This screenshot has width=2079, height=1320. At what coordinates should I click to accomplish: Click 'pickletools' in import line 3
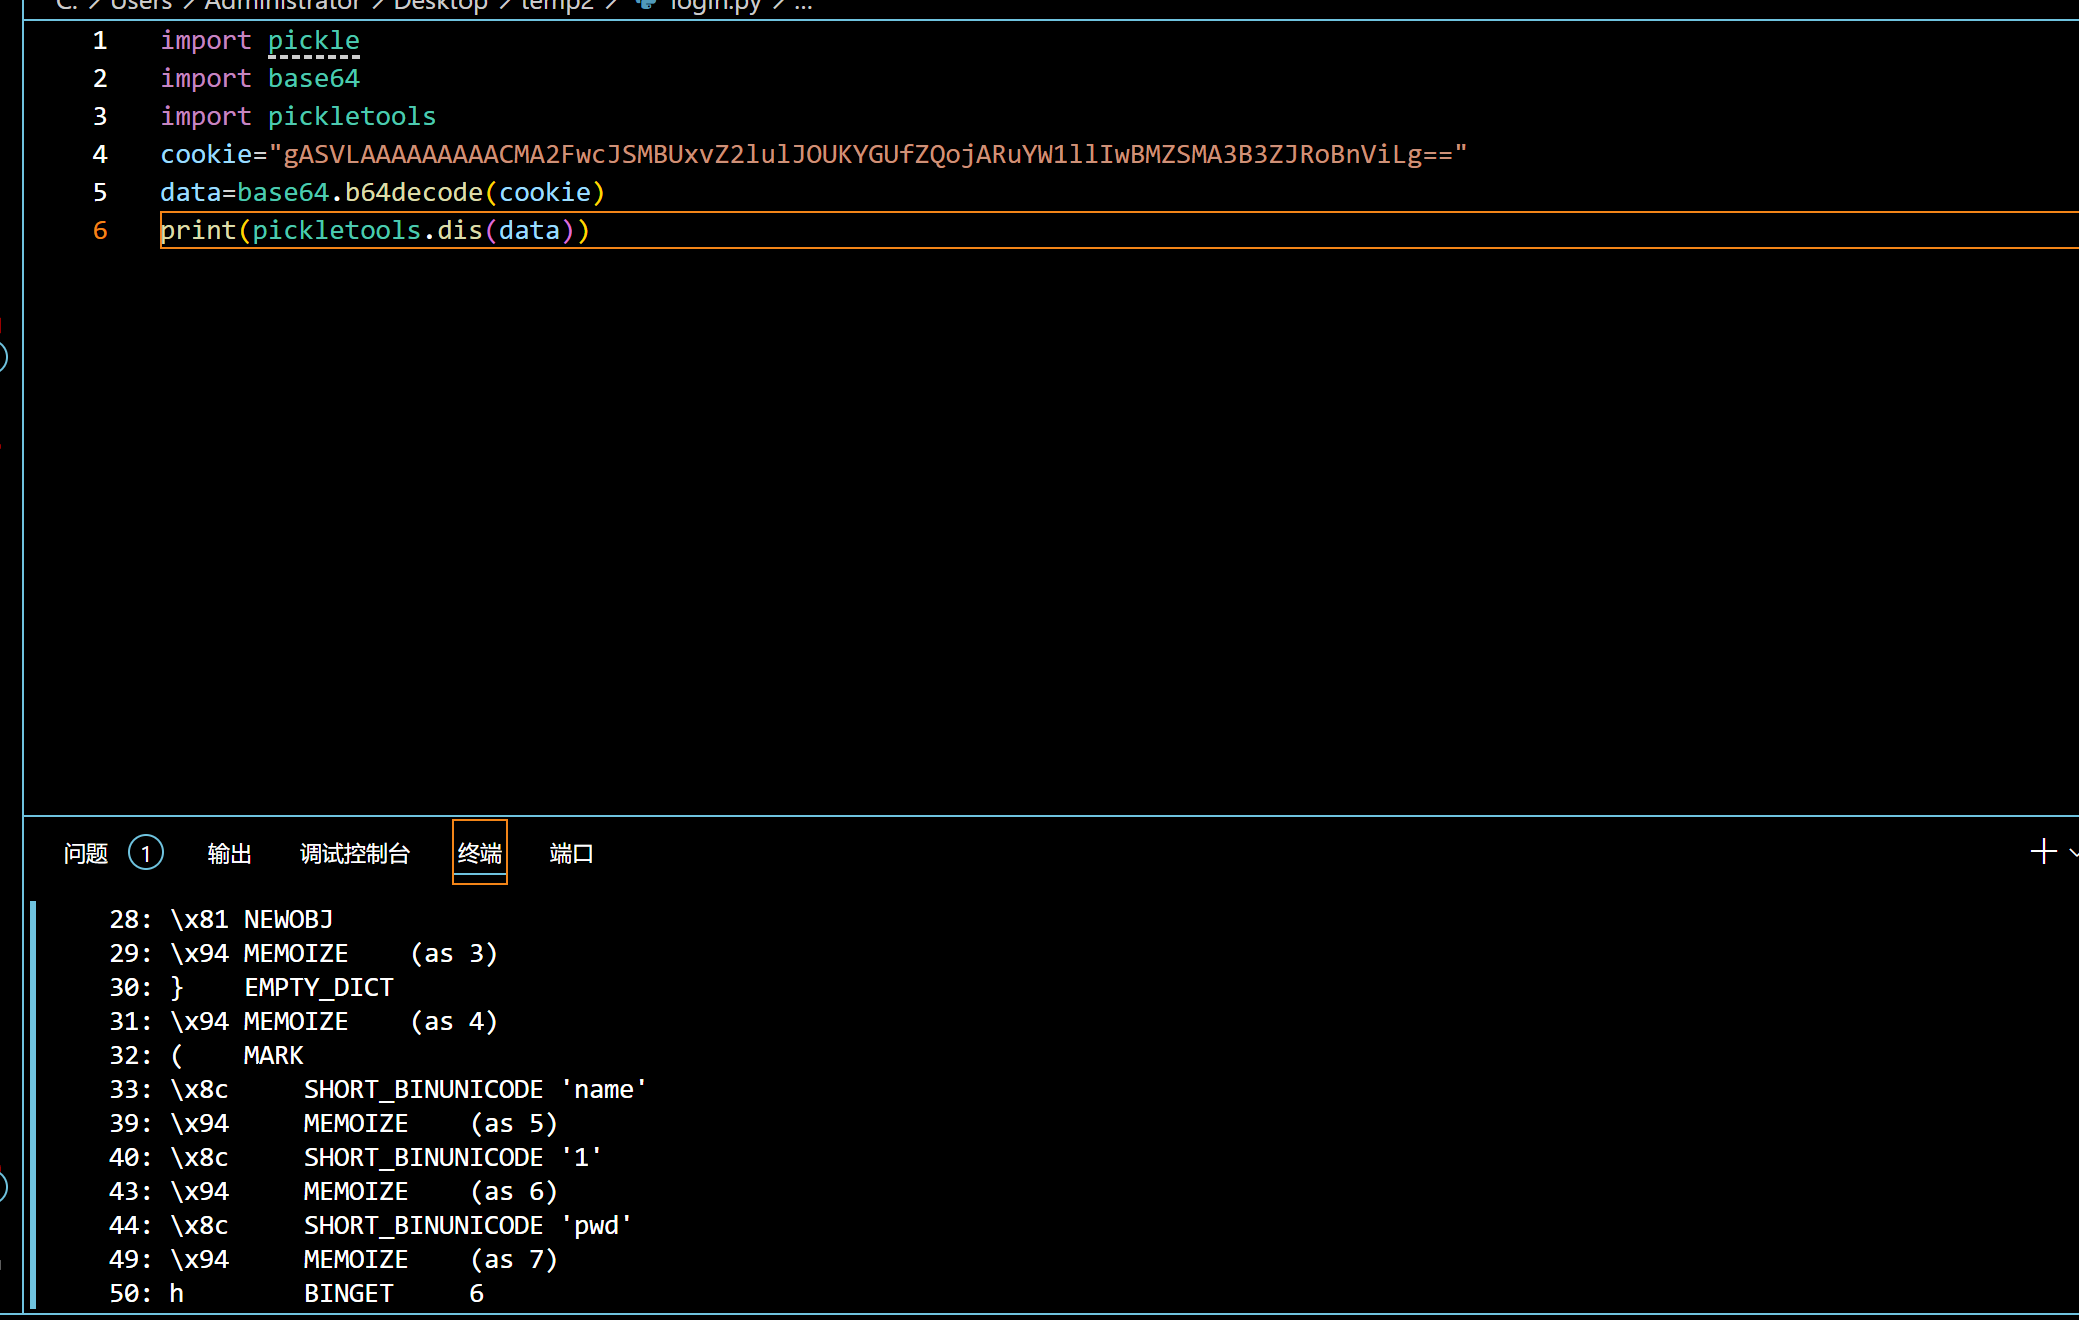pyautogui.click(x=352, y=117)
